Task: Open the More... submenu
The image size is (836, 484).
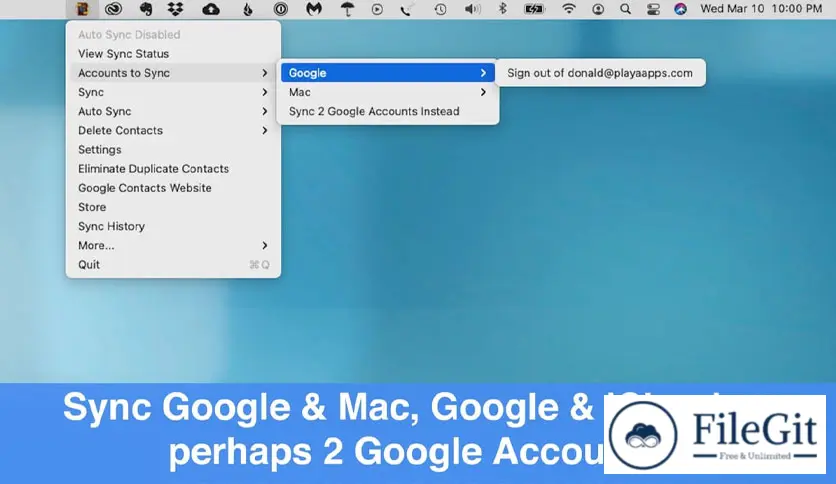Action: 173,246
